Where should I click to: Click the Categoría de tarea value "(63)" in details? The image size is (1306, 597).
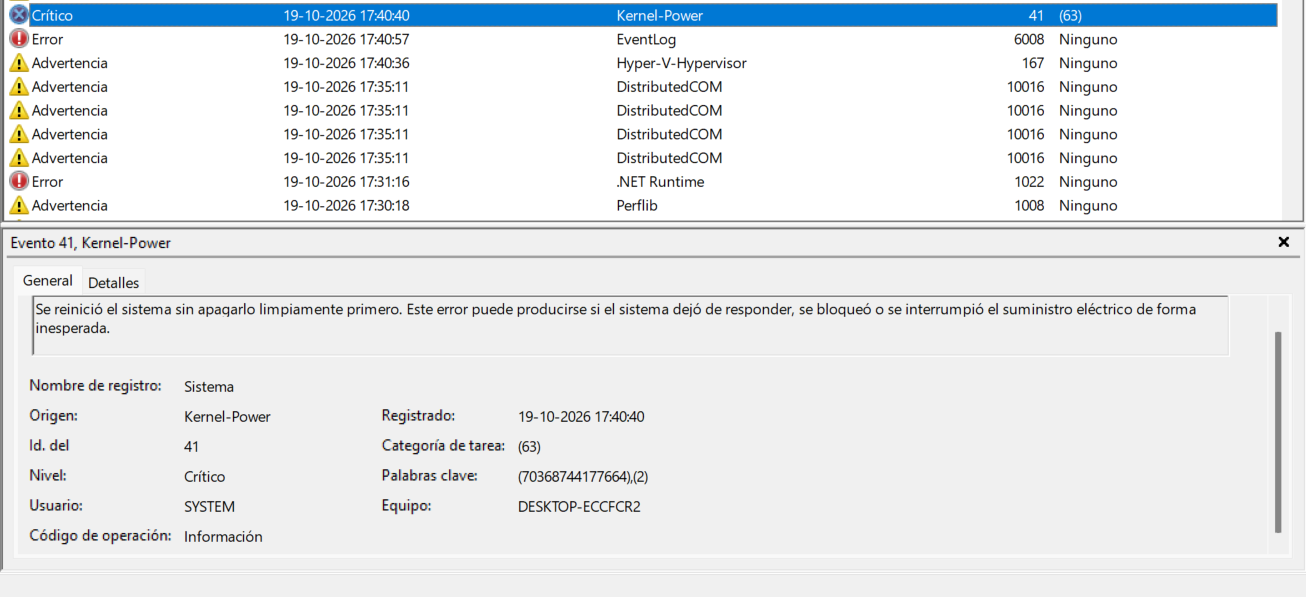click(529, 447)
